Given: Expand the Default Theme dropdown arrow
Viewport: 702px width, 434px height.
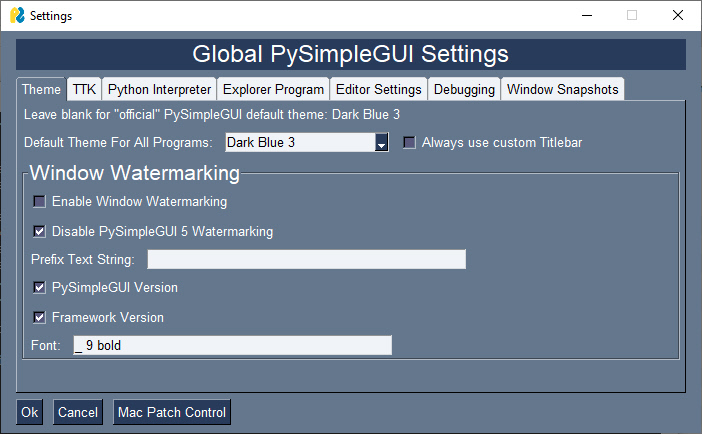Looking at the screenshot, I should (381, 143).
